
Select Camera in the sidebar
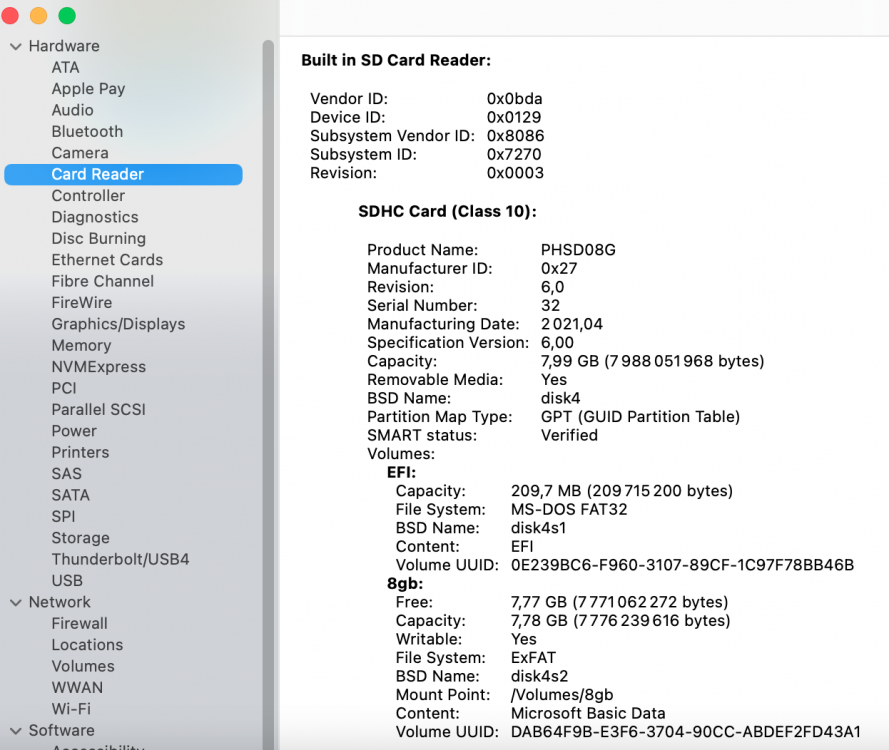pos(79,153)
